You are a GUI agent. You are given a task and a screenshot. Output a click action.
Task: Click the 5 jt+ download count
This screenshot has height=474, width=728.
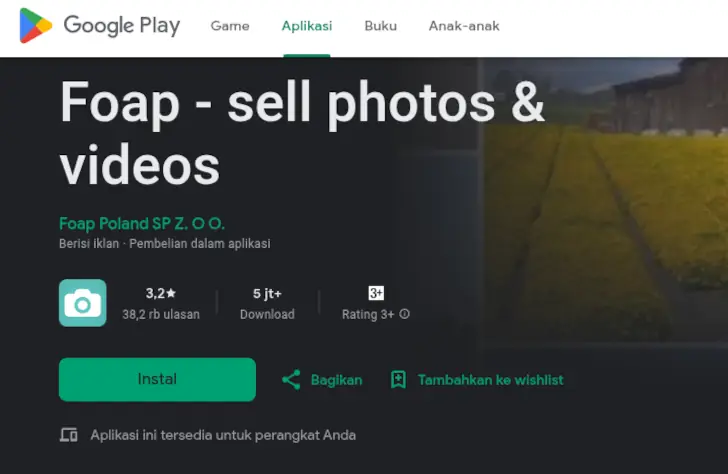(267, 294)
